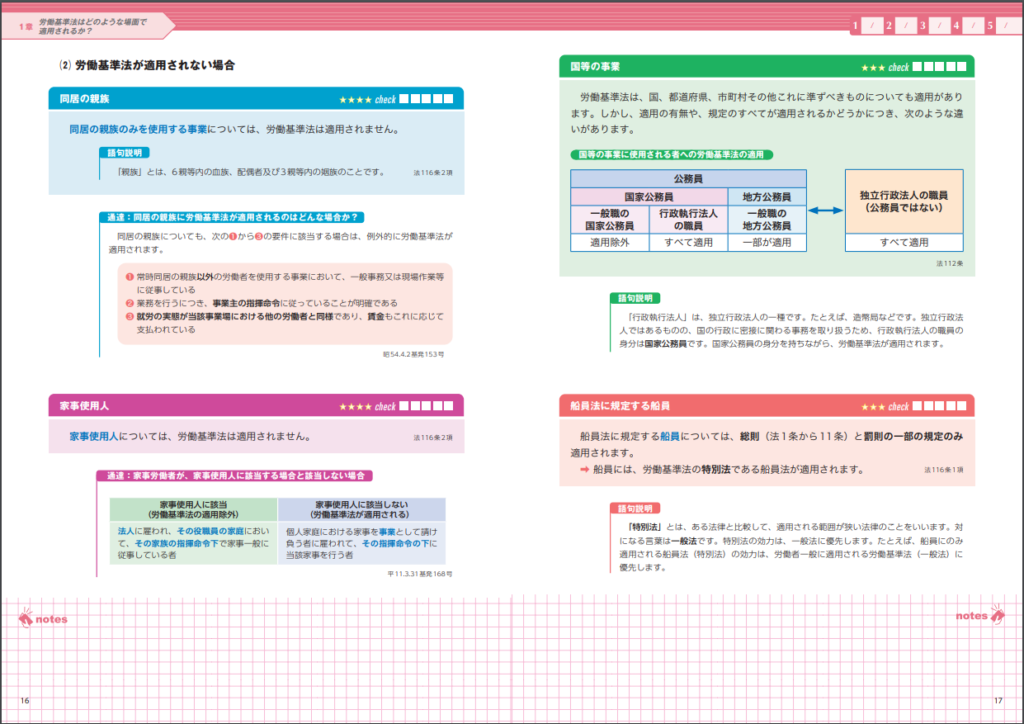The height and width of the screenshot is (724, 1024).
Task: Tick the first check box in 家事使用人 header
Action: (404, 406)
